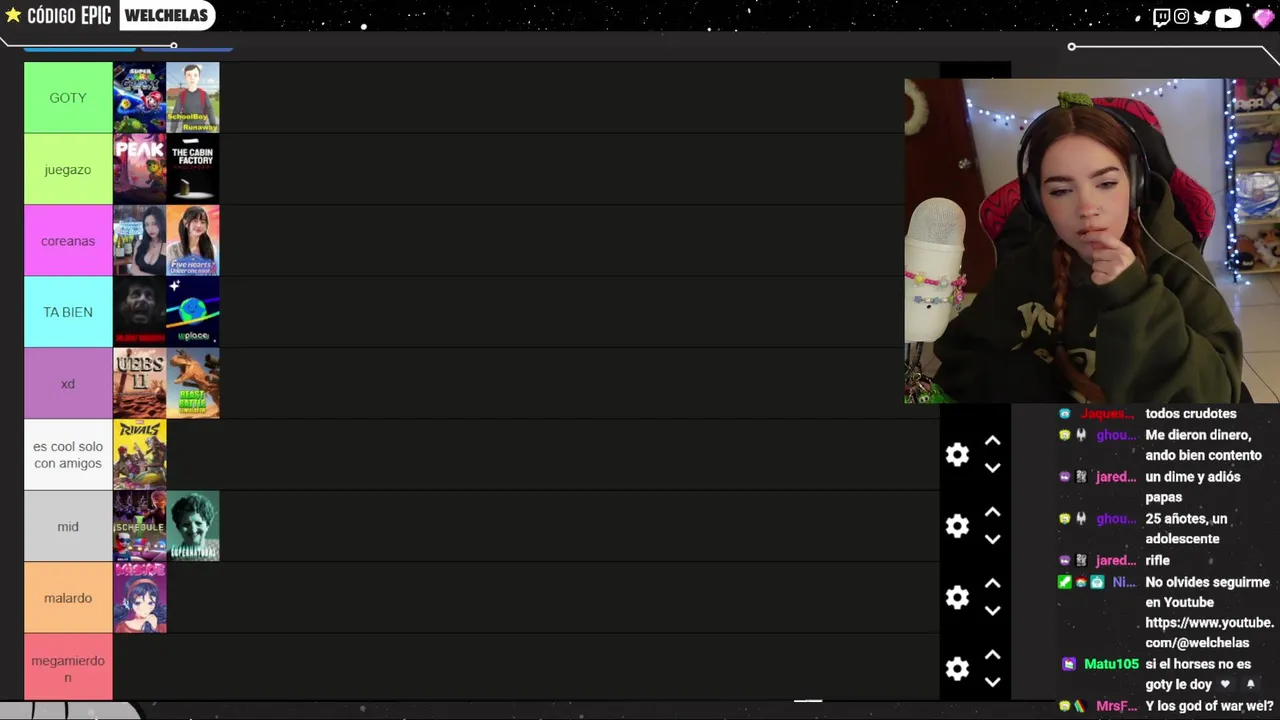Open settings gear for the megamierdon row

[x=957, y=669]
